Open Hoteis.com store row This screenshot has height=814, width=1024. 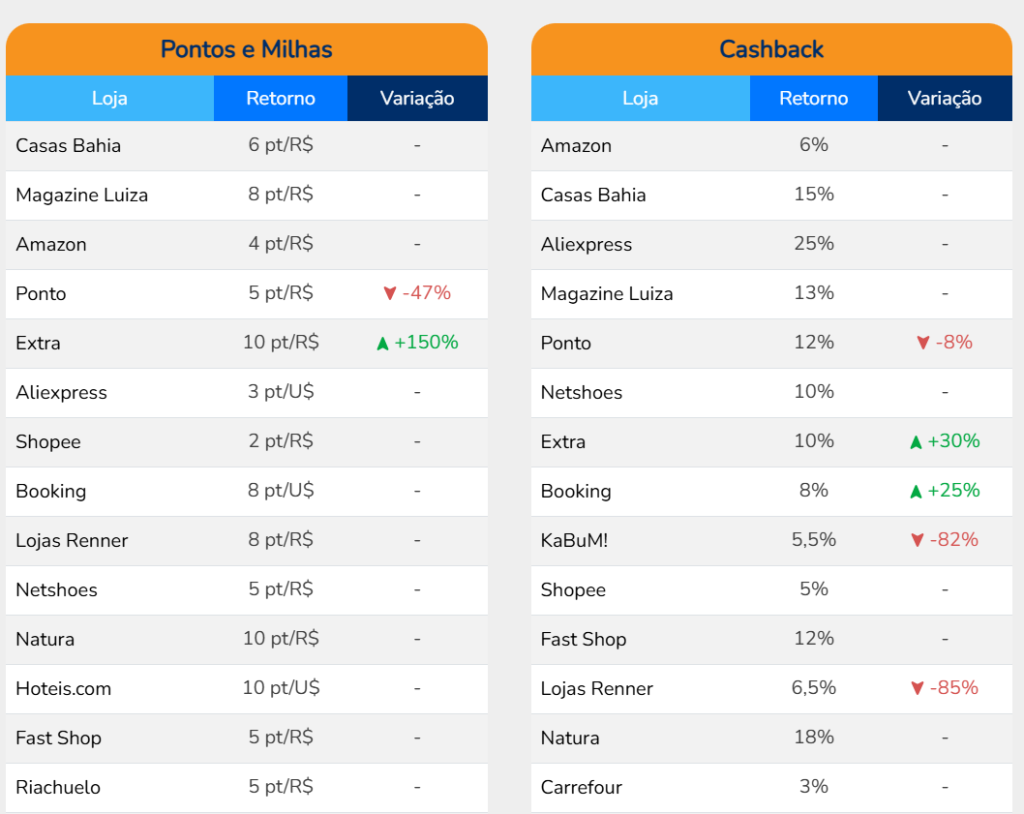[63, 689]
